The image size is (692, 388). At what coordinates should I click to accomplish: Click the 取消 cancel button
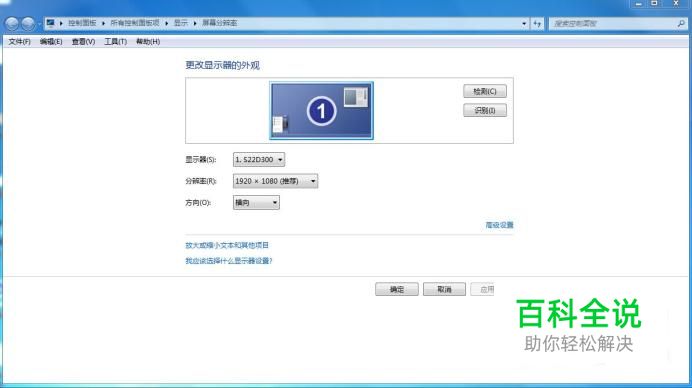coord(444,289)
